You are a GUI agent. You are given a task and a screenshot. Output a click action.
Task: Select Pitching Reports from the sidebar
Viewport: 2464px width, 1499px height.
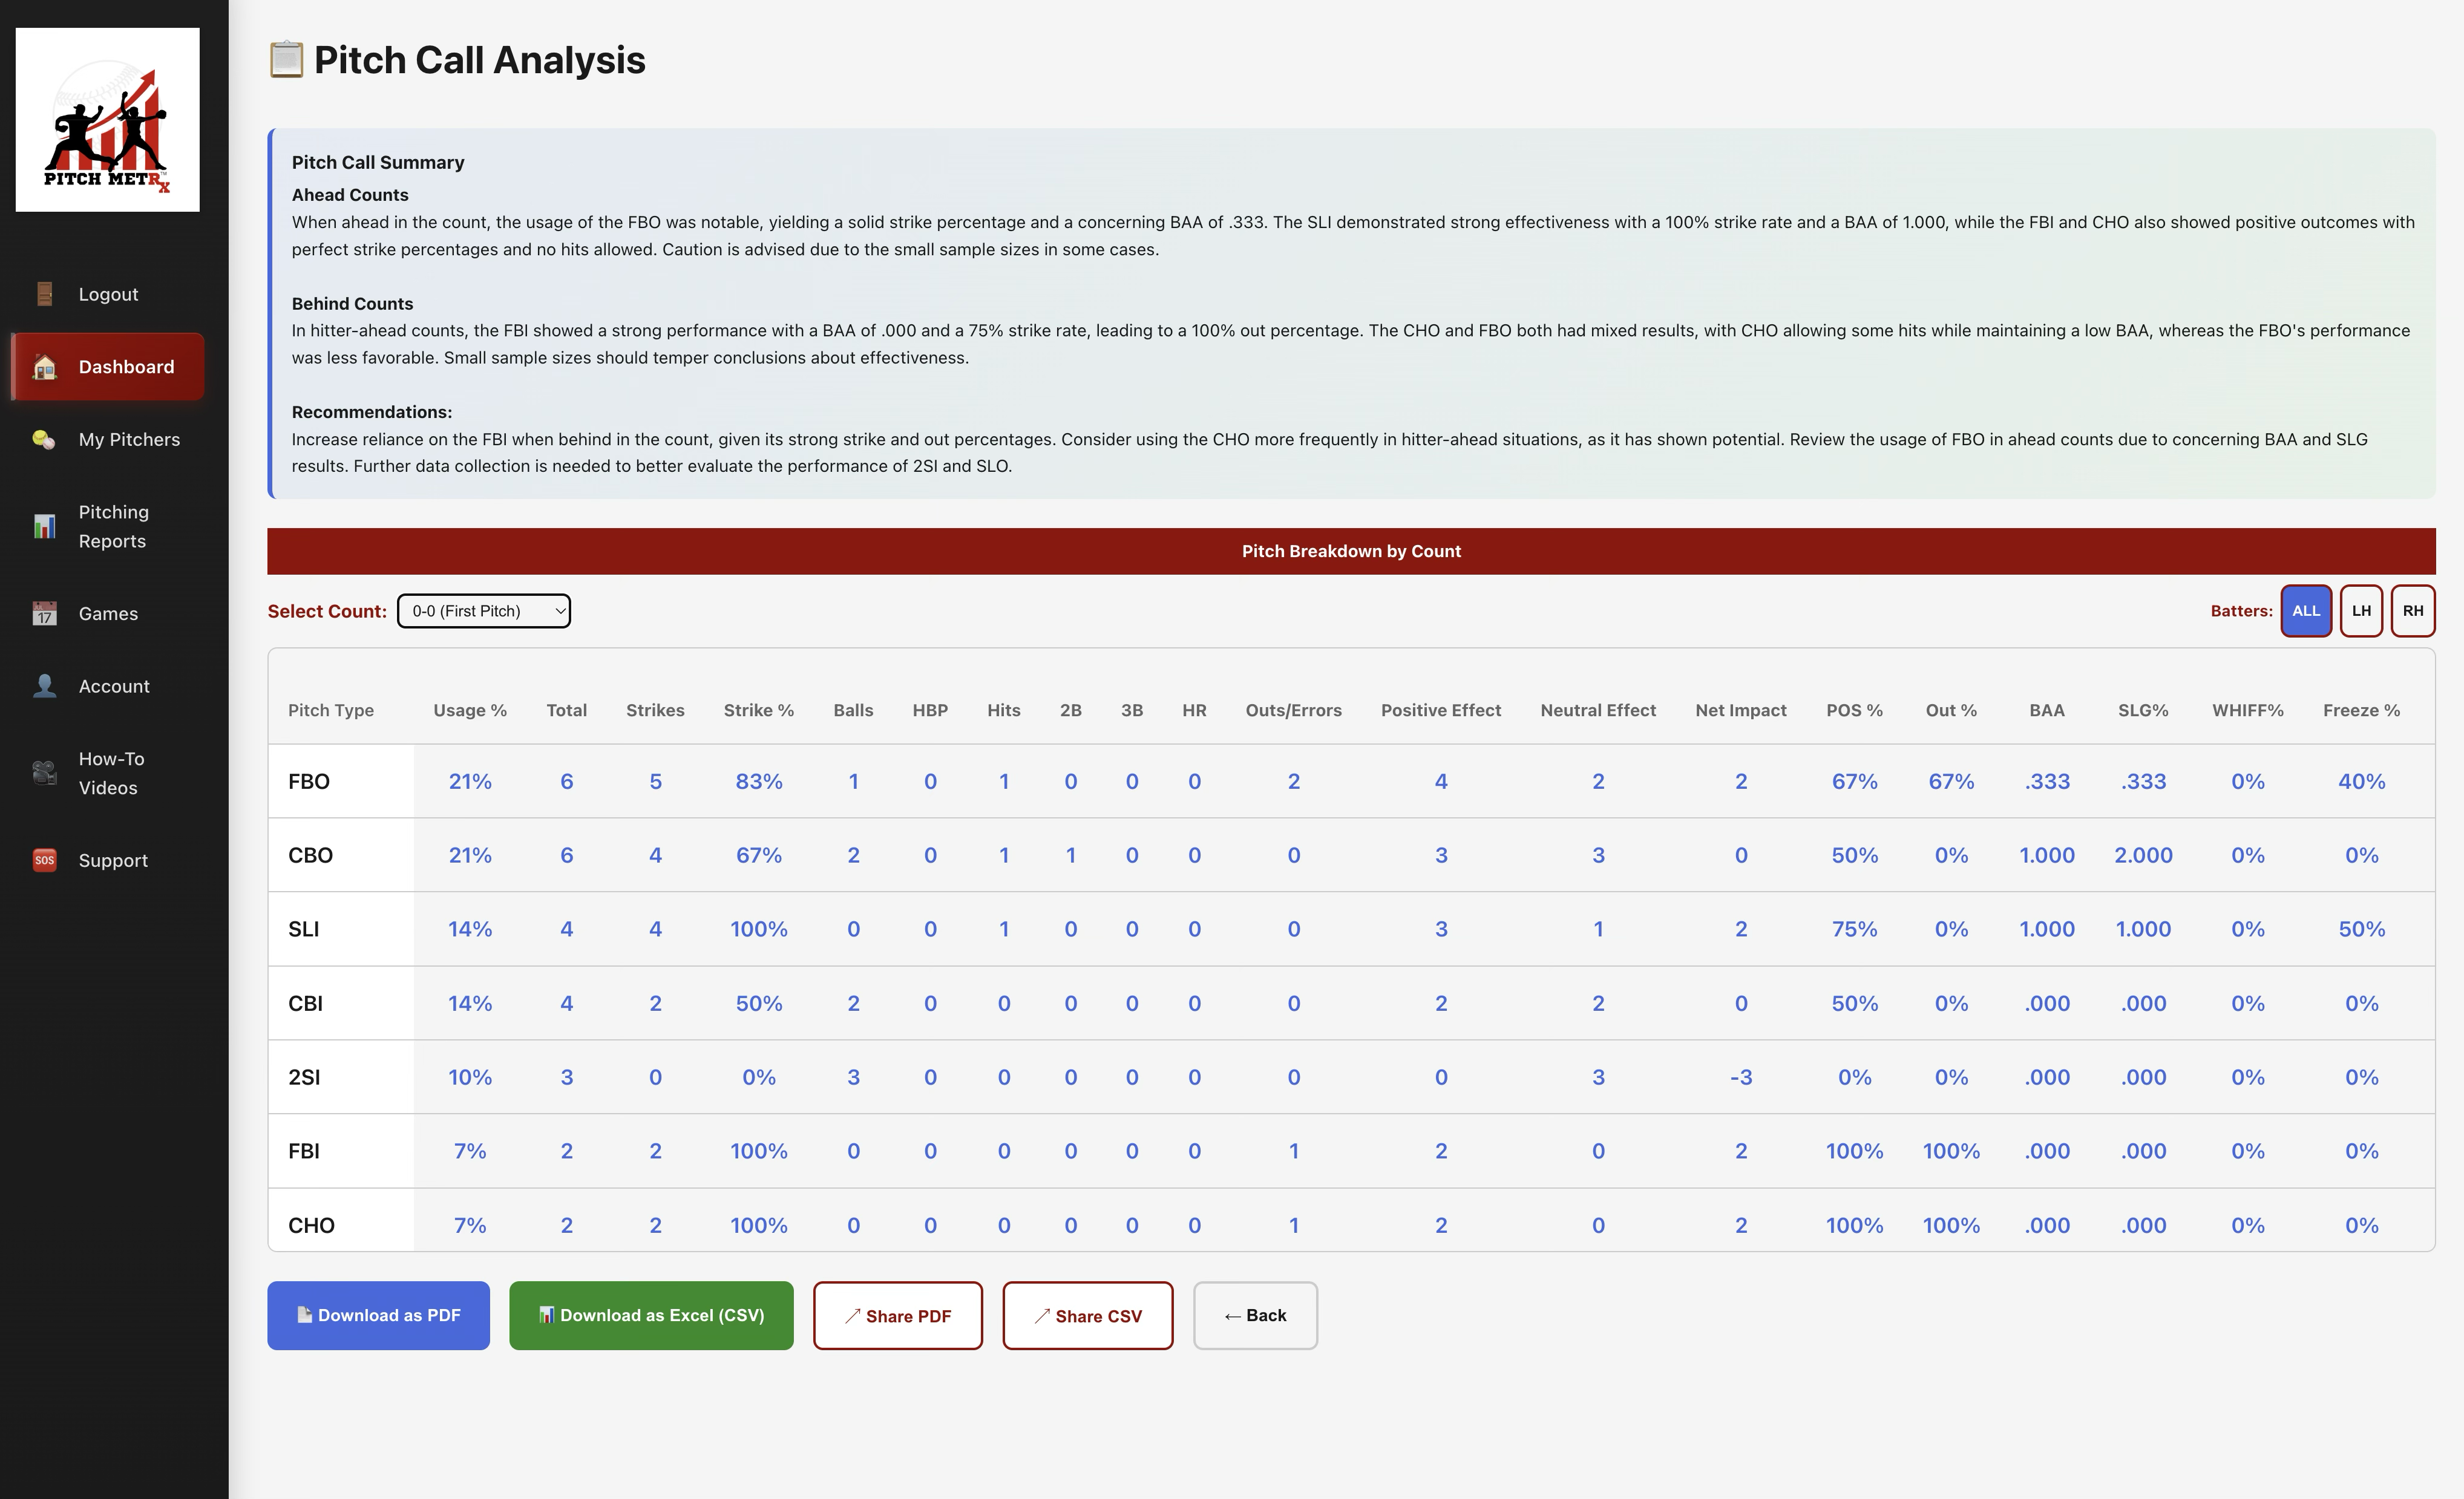[x=113, y=525]
